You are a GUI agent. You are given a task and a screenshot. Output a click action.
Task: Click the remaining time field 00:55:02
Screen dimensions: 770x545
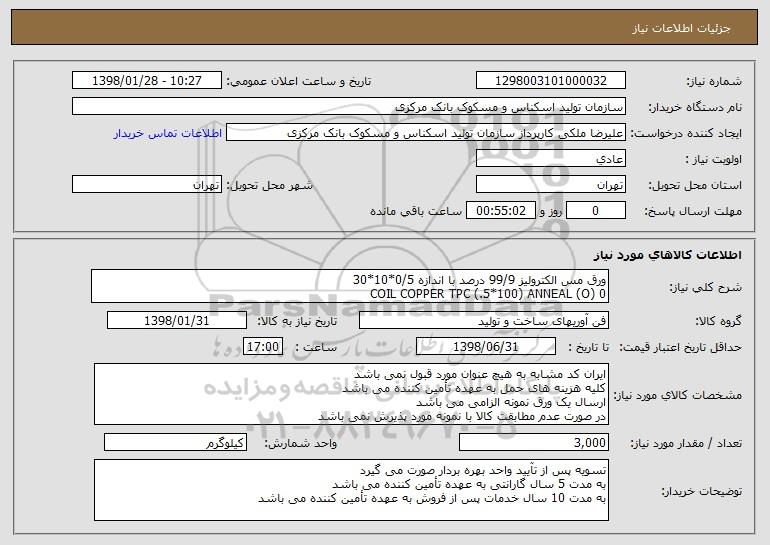500,211
